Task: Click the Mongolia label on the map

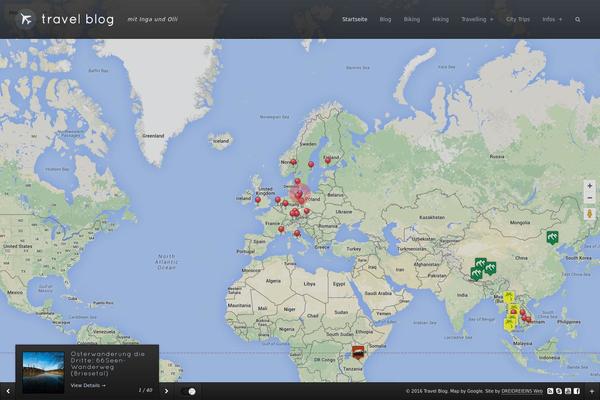Action: point(520,223)
